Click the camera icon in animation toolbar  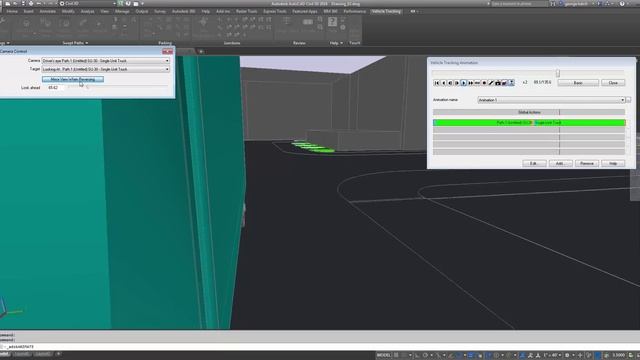498,83
